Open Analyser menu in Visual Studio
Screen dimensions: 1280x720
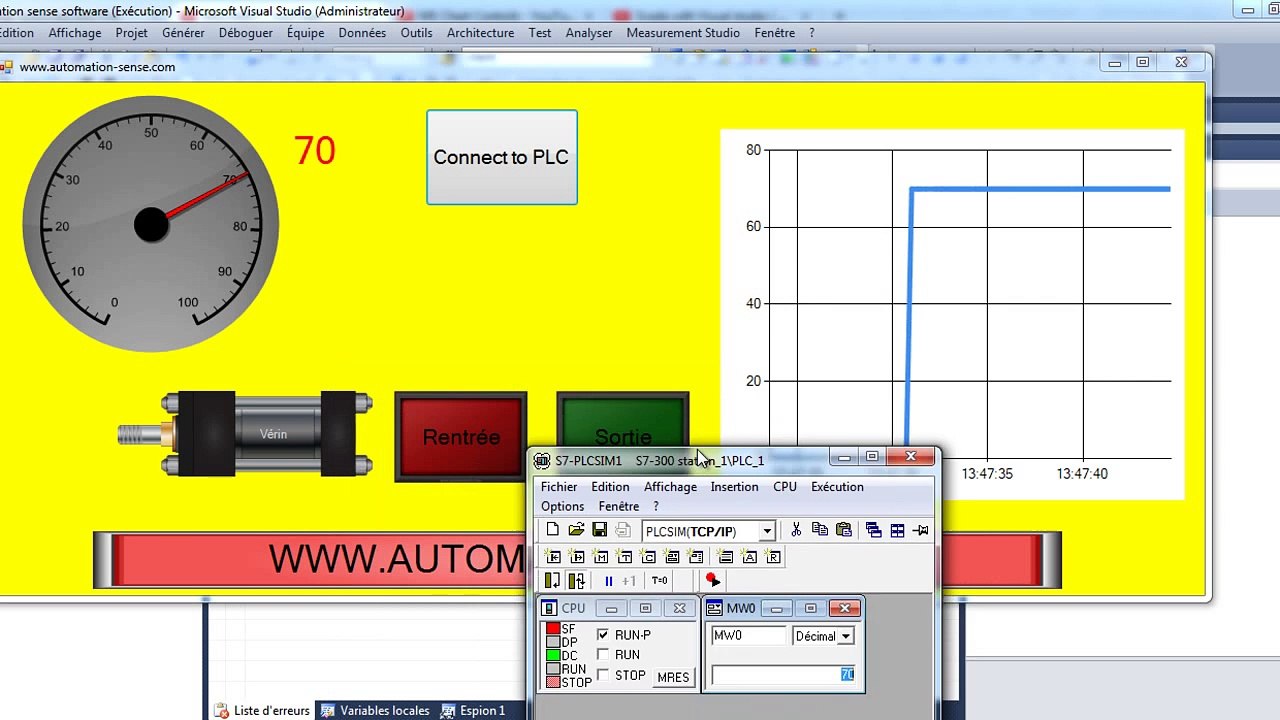(589, 33)
